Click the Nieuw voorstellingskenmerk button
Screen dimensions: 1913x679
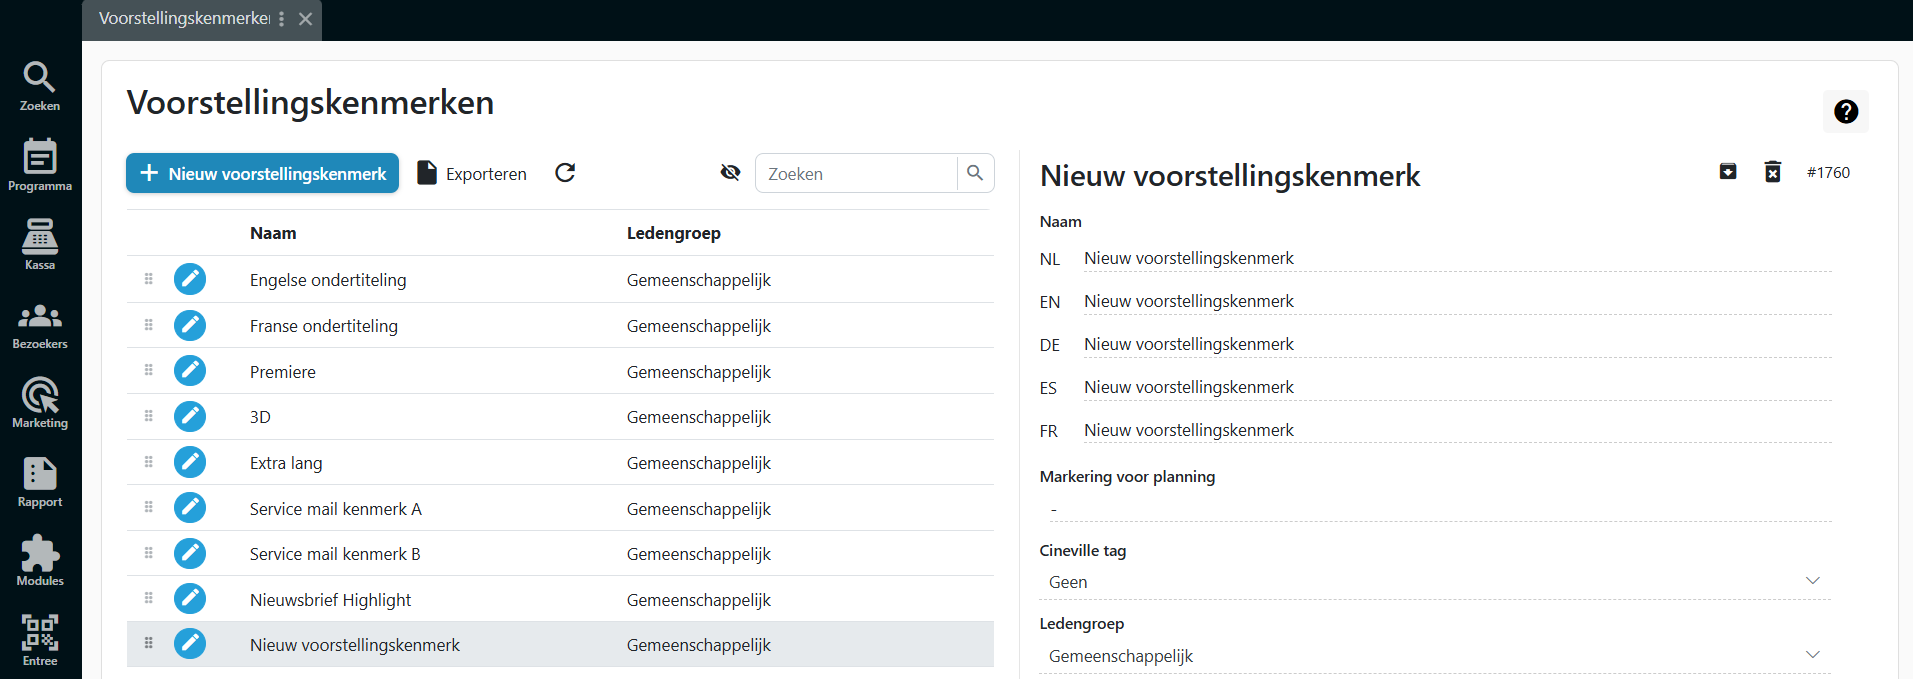pos(262,173)
